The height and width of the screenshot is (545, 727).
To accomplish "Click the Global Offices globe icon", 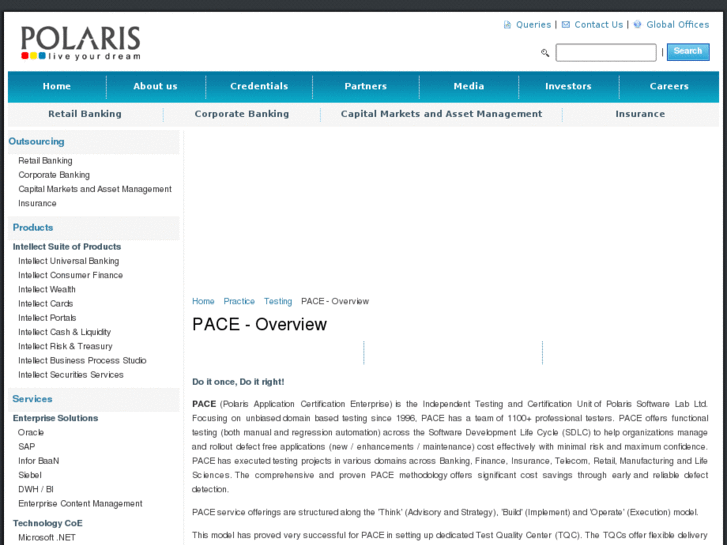I will pos(638,24).
